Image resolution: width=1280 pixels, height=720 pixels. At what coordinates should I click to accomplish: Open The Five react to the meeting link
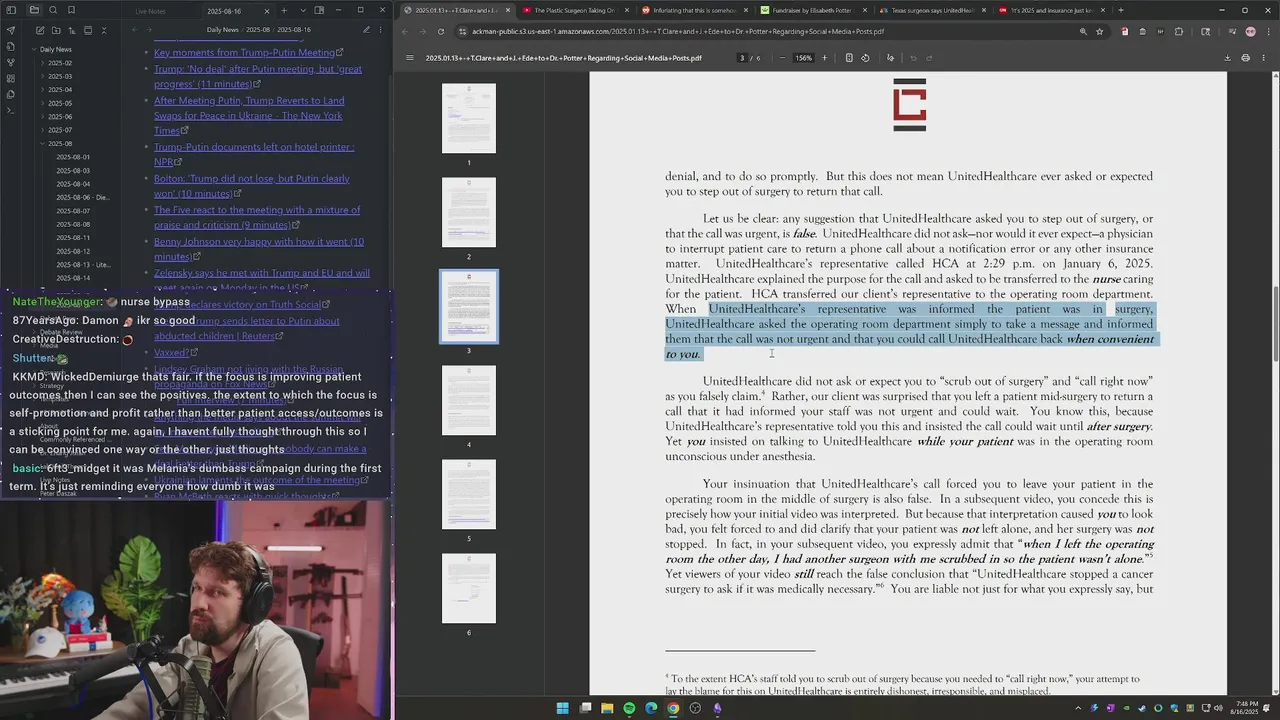click(x=257, y=217)
